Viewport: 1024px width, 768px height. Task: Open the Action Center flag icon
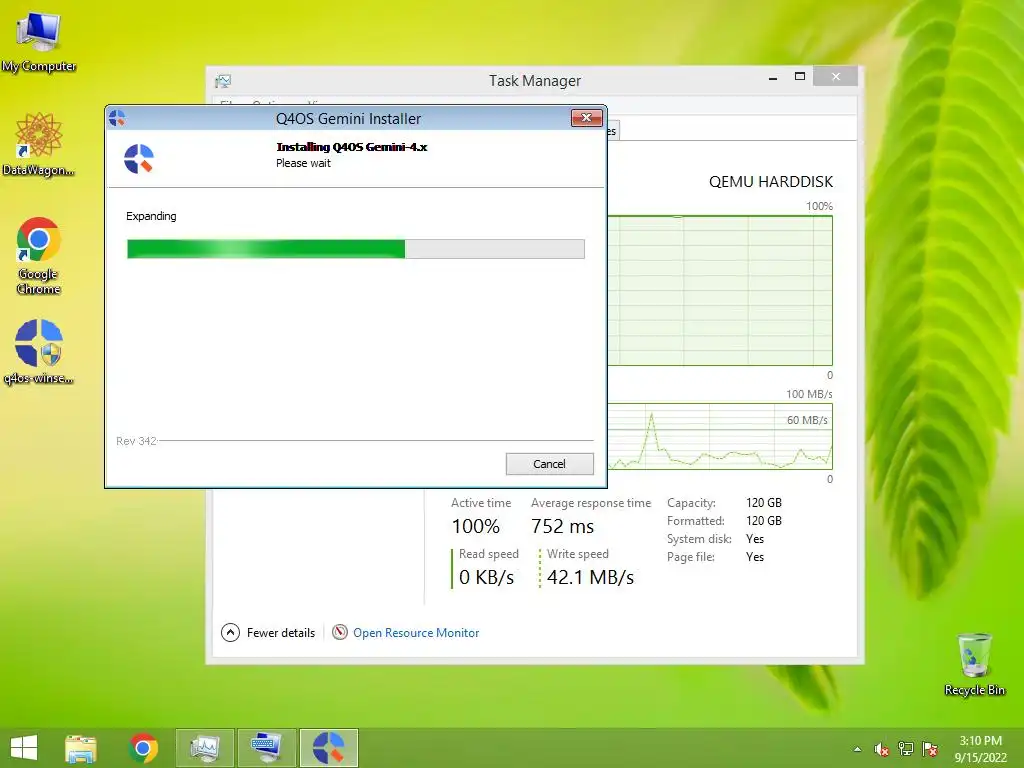[930, 749]
